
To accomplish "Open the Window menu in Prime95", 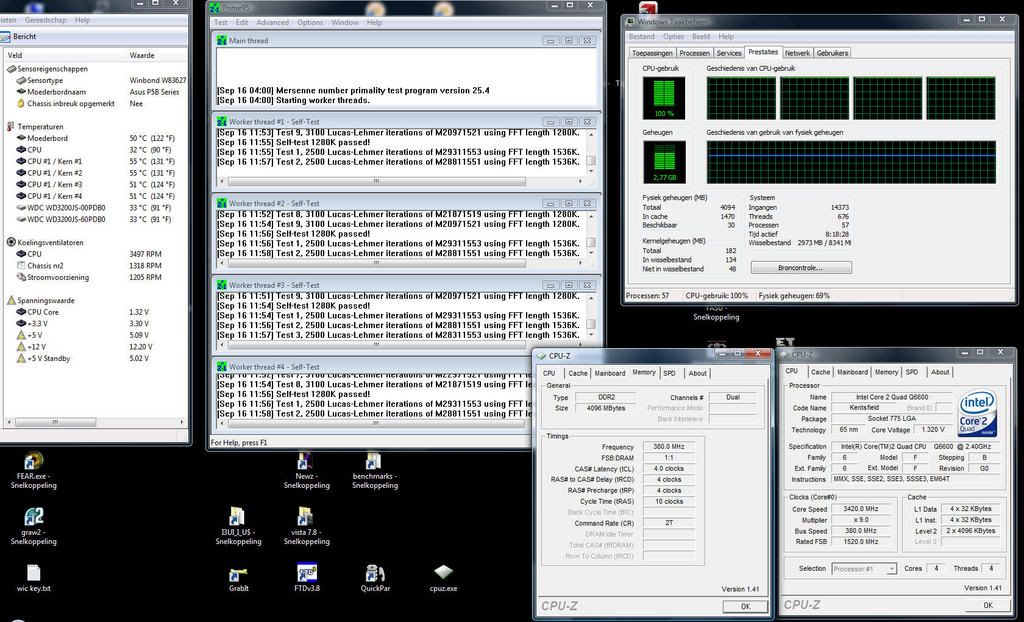I will click(345, 22).
